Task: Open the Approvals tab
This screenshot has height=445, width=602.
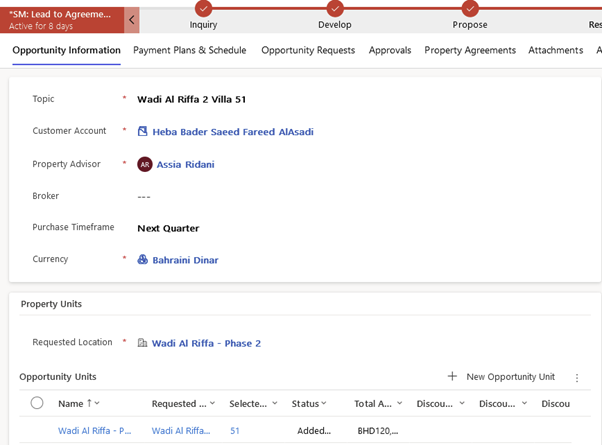Action: pyautogui.click(x=390, y=50)
